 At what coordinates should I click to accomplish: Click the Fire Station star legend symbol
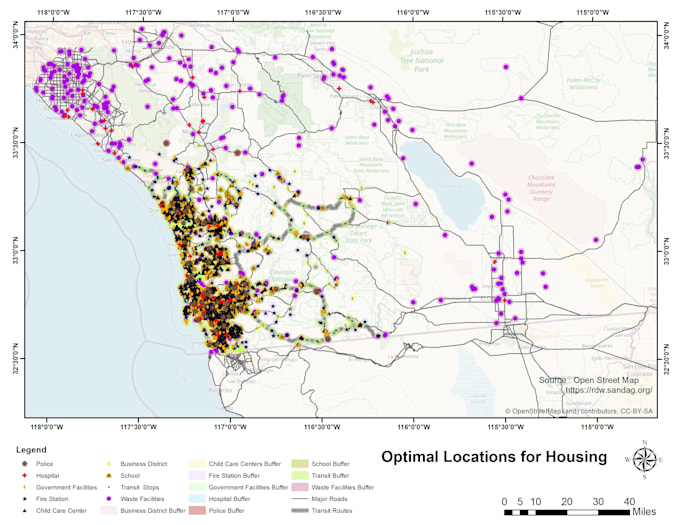[x=25, y=499]
